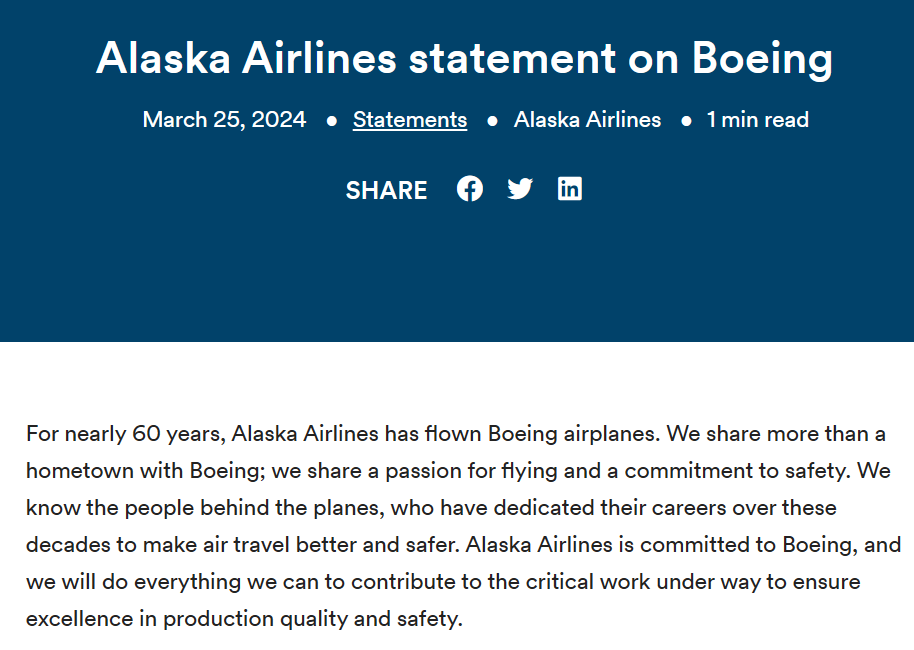Viewport: 914px width, 650px height.
Task: Share the statement on Facebook
Action: tap(470, 189)
